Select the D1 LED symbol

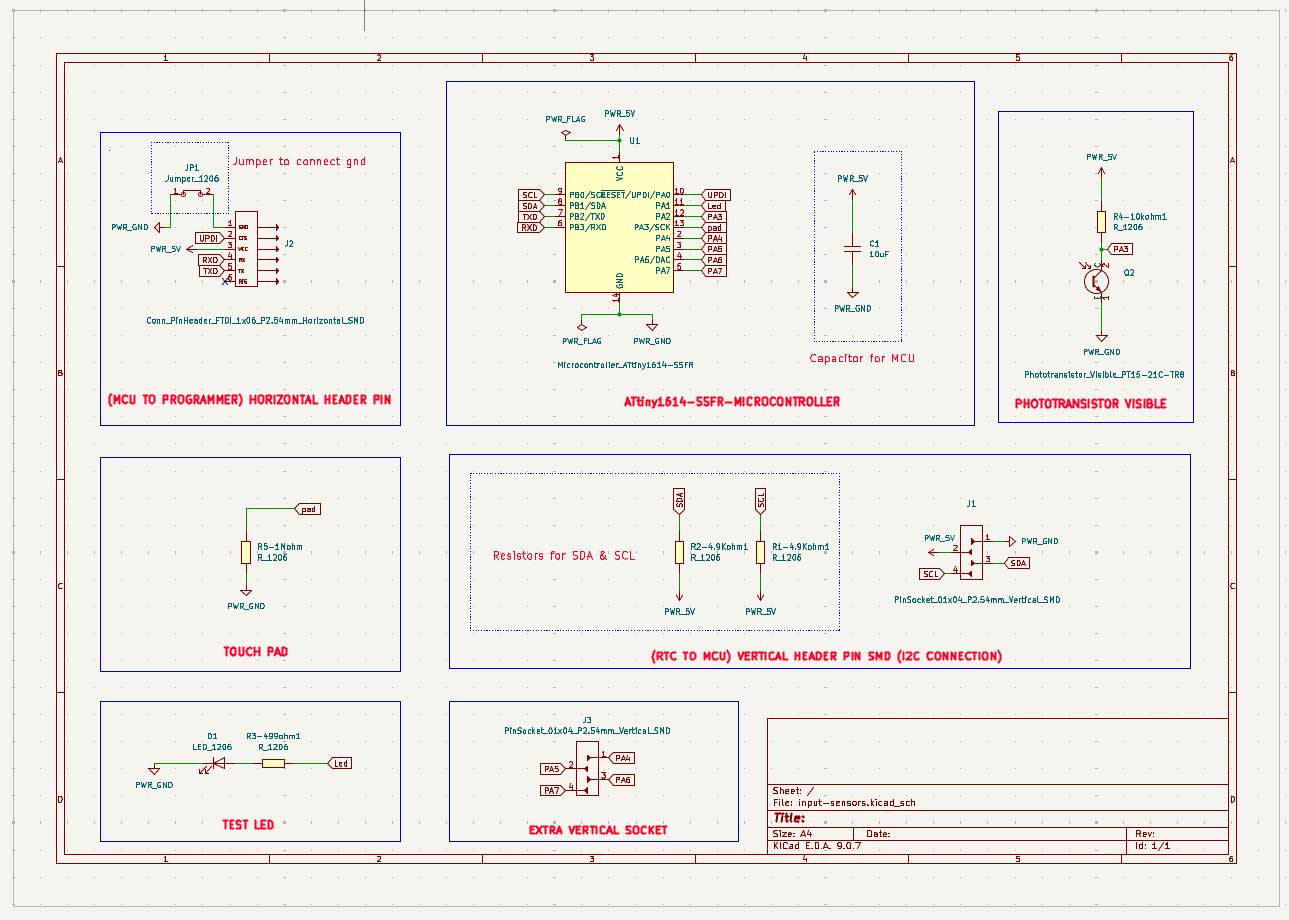217,764
